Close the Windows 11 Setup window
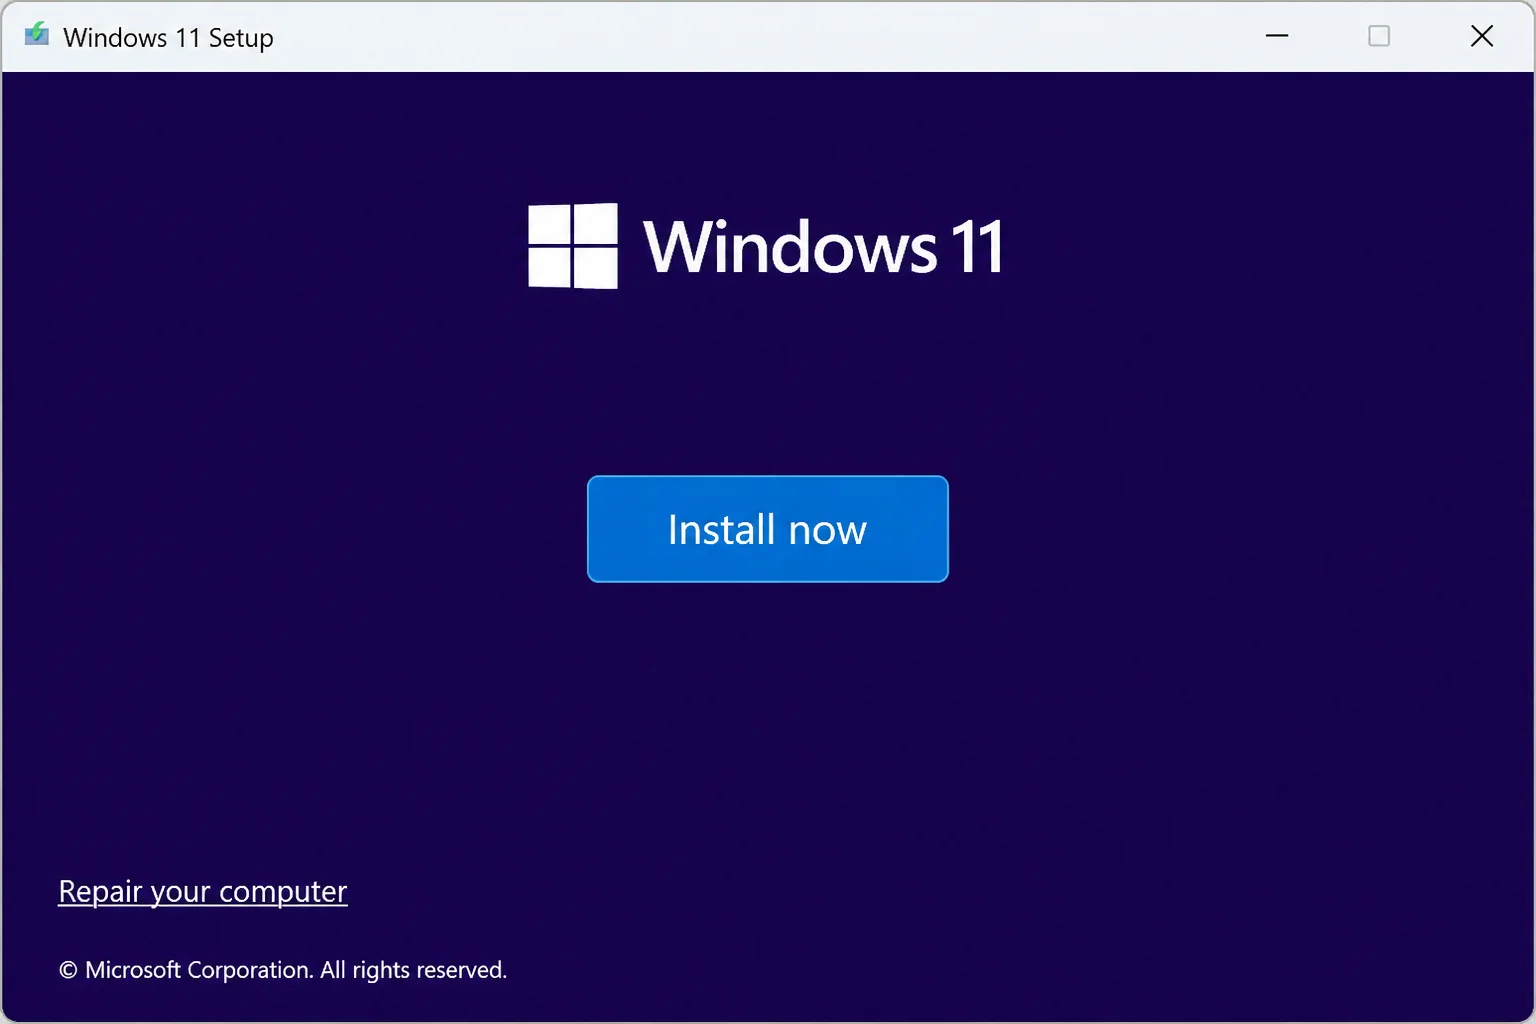1536x1024 pixels. pos(1482,36)
